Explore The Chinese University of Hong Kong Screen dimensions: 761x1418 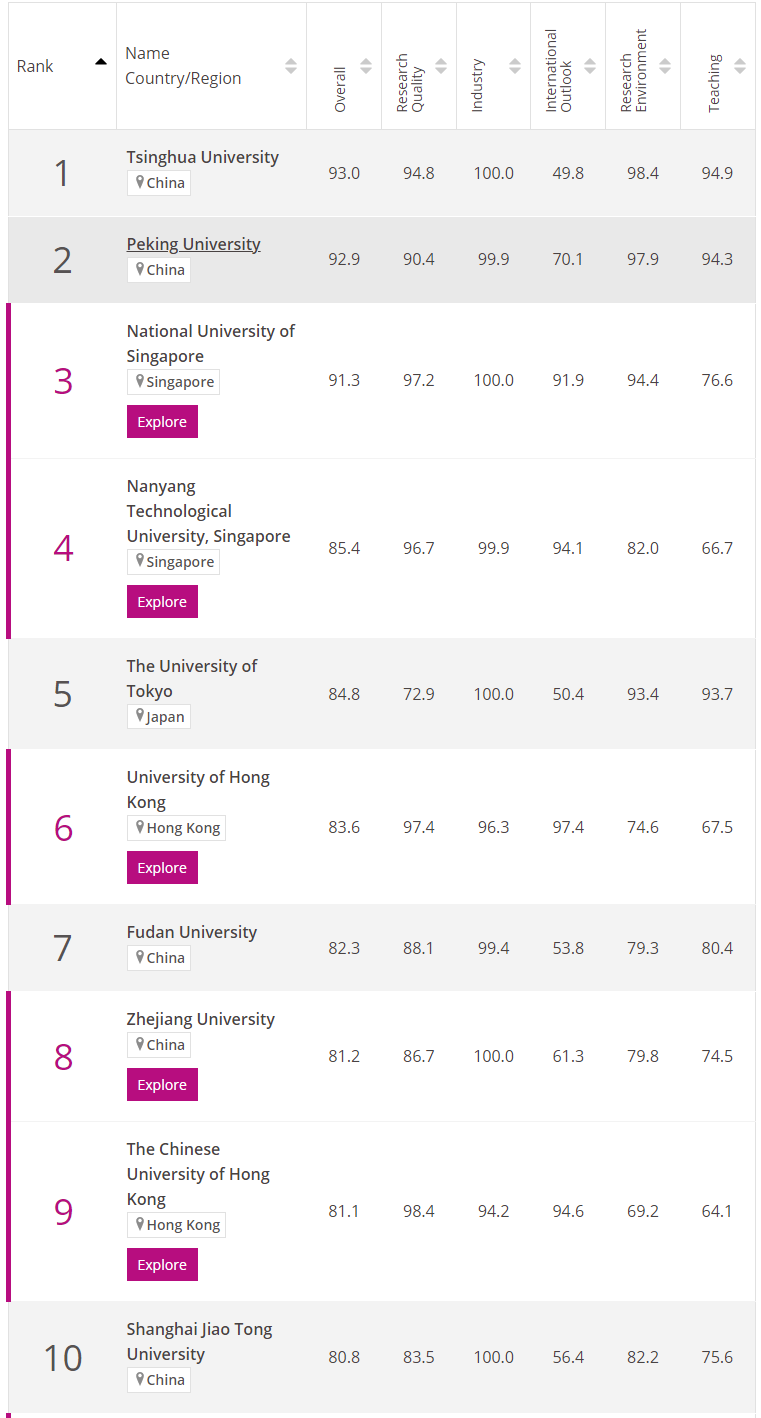(162, 1265)
